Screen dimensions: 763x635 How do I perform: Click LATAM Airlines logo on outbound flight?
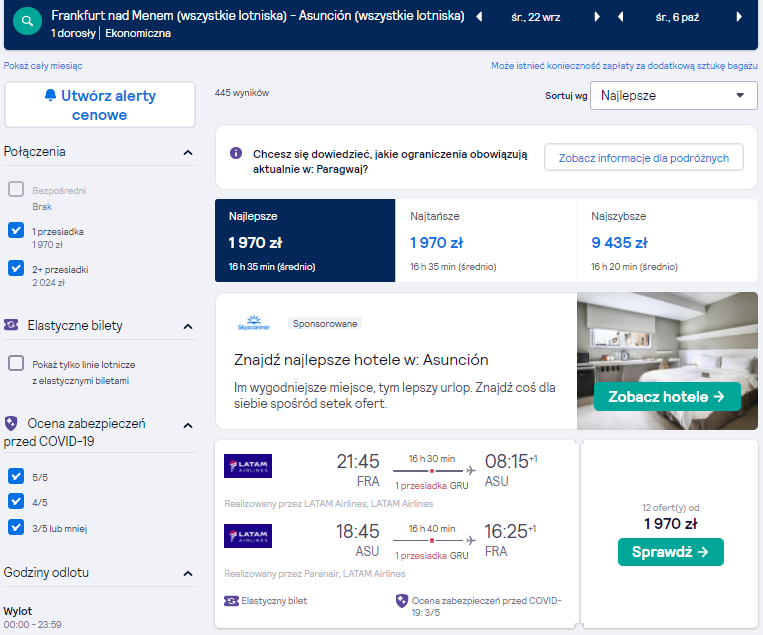[x=248, y=466]
